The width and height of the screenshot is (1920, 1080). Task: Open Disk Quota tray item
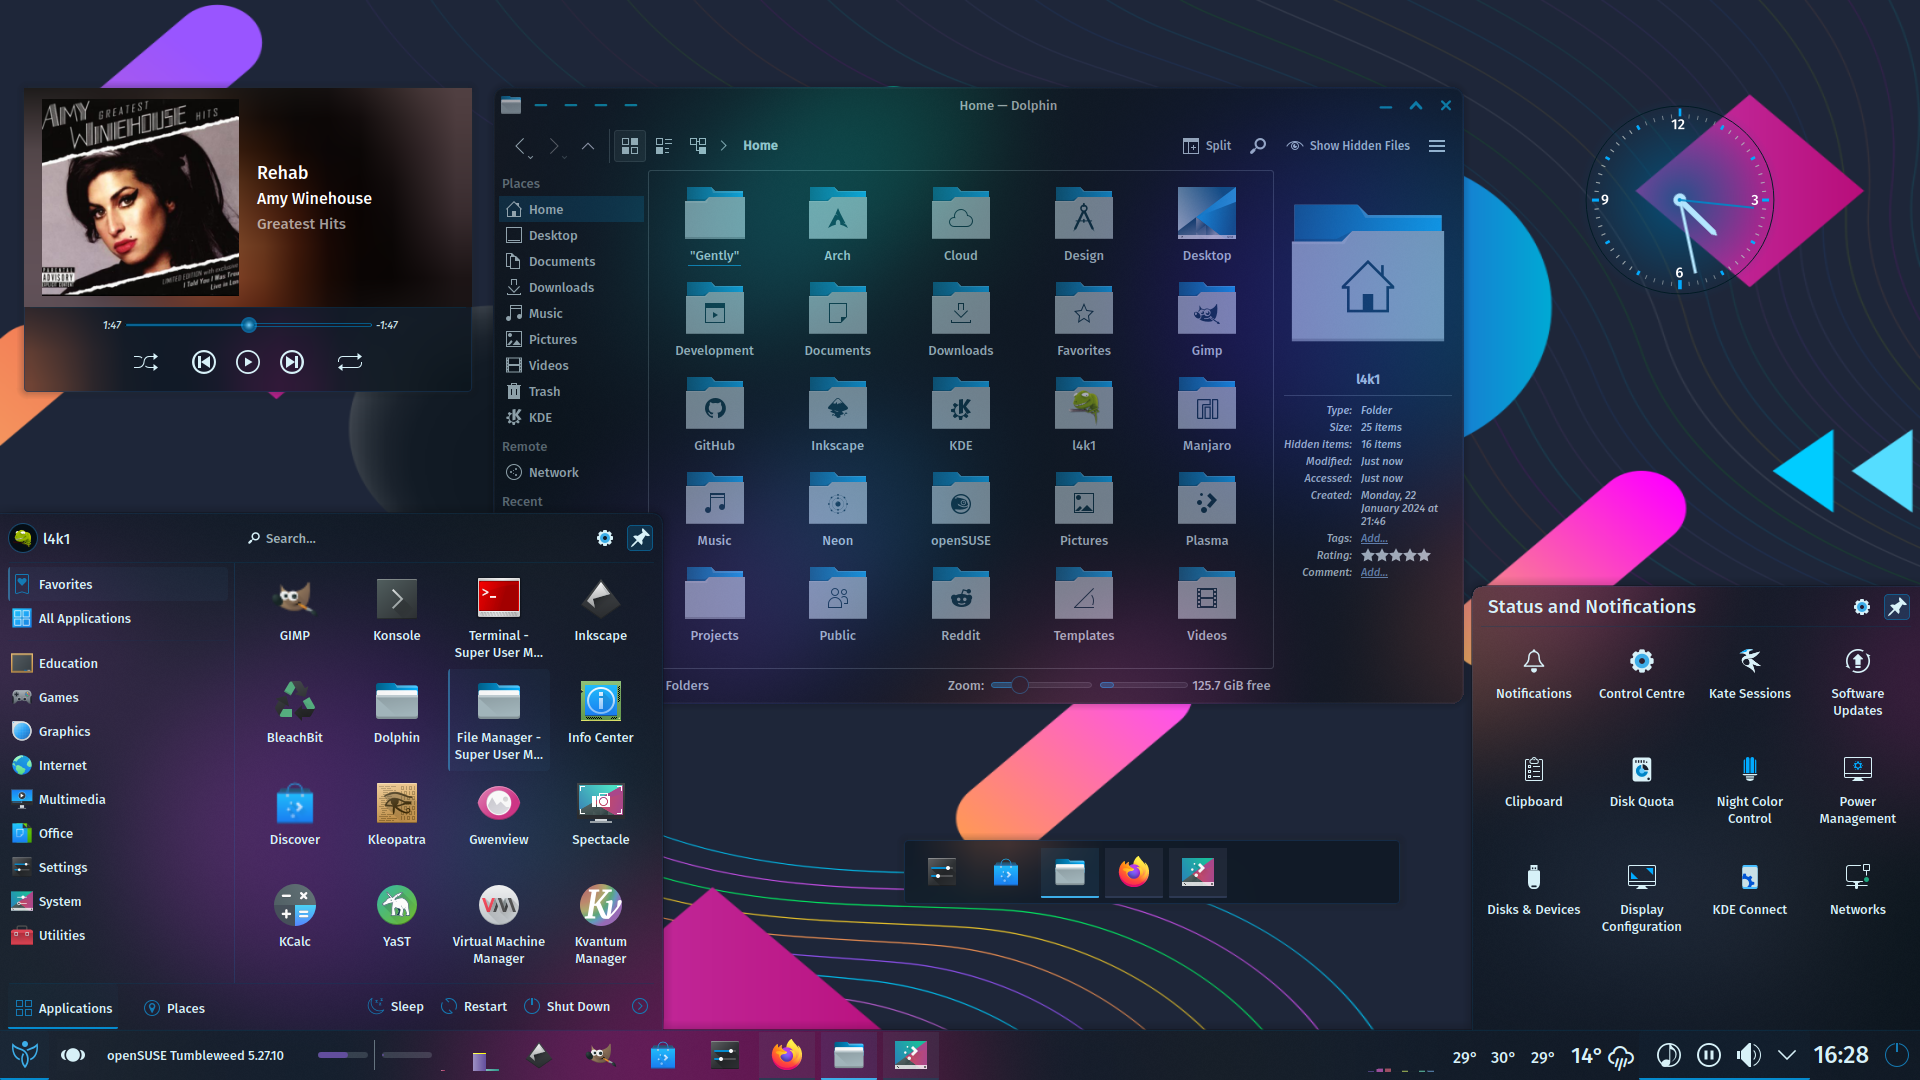click(1641, 780)
